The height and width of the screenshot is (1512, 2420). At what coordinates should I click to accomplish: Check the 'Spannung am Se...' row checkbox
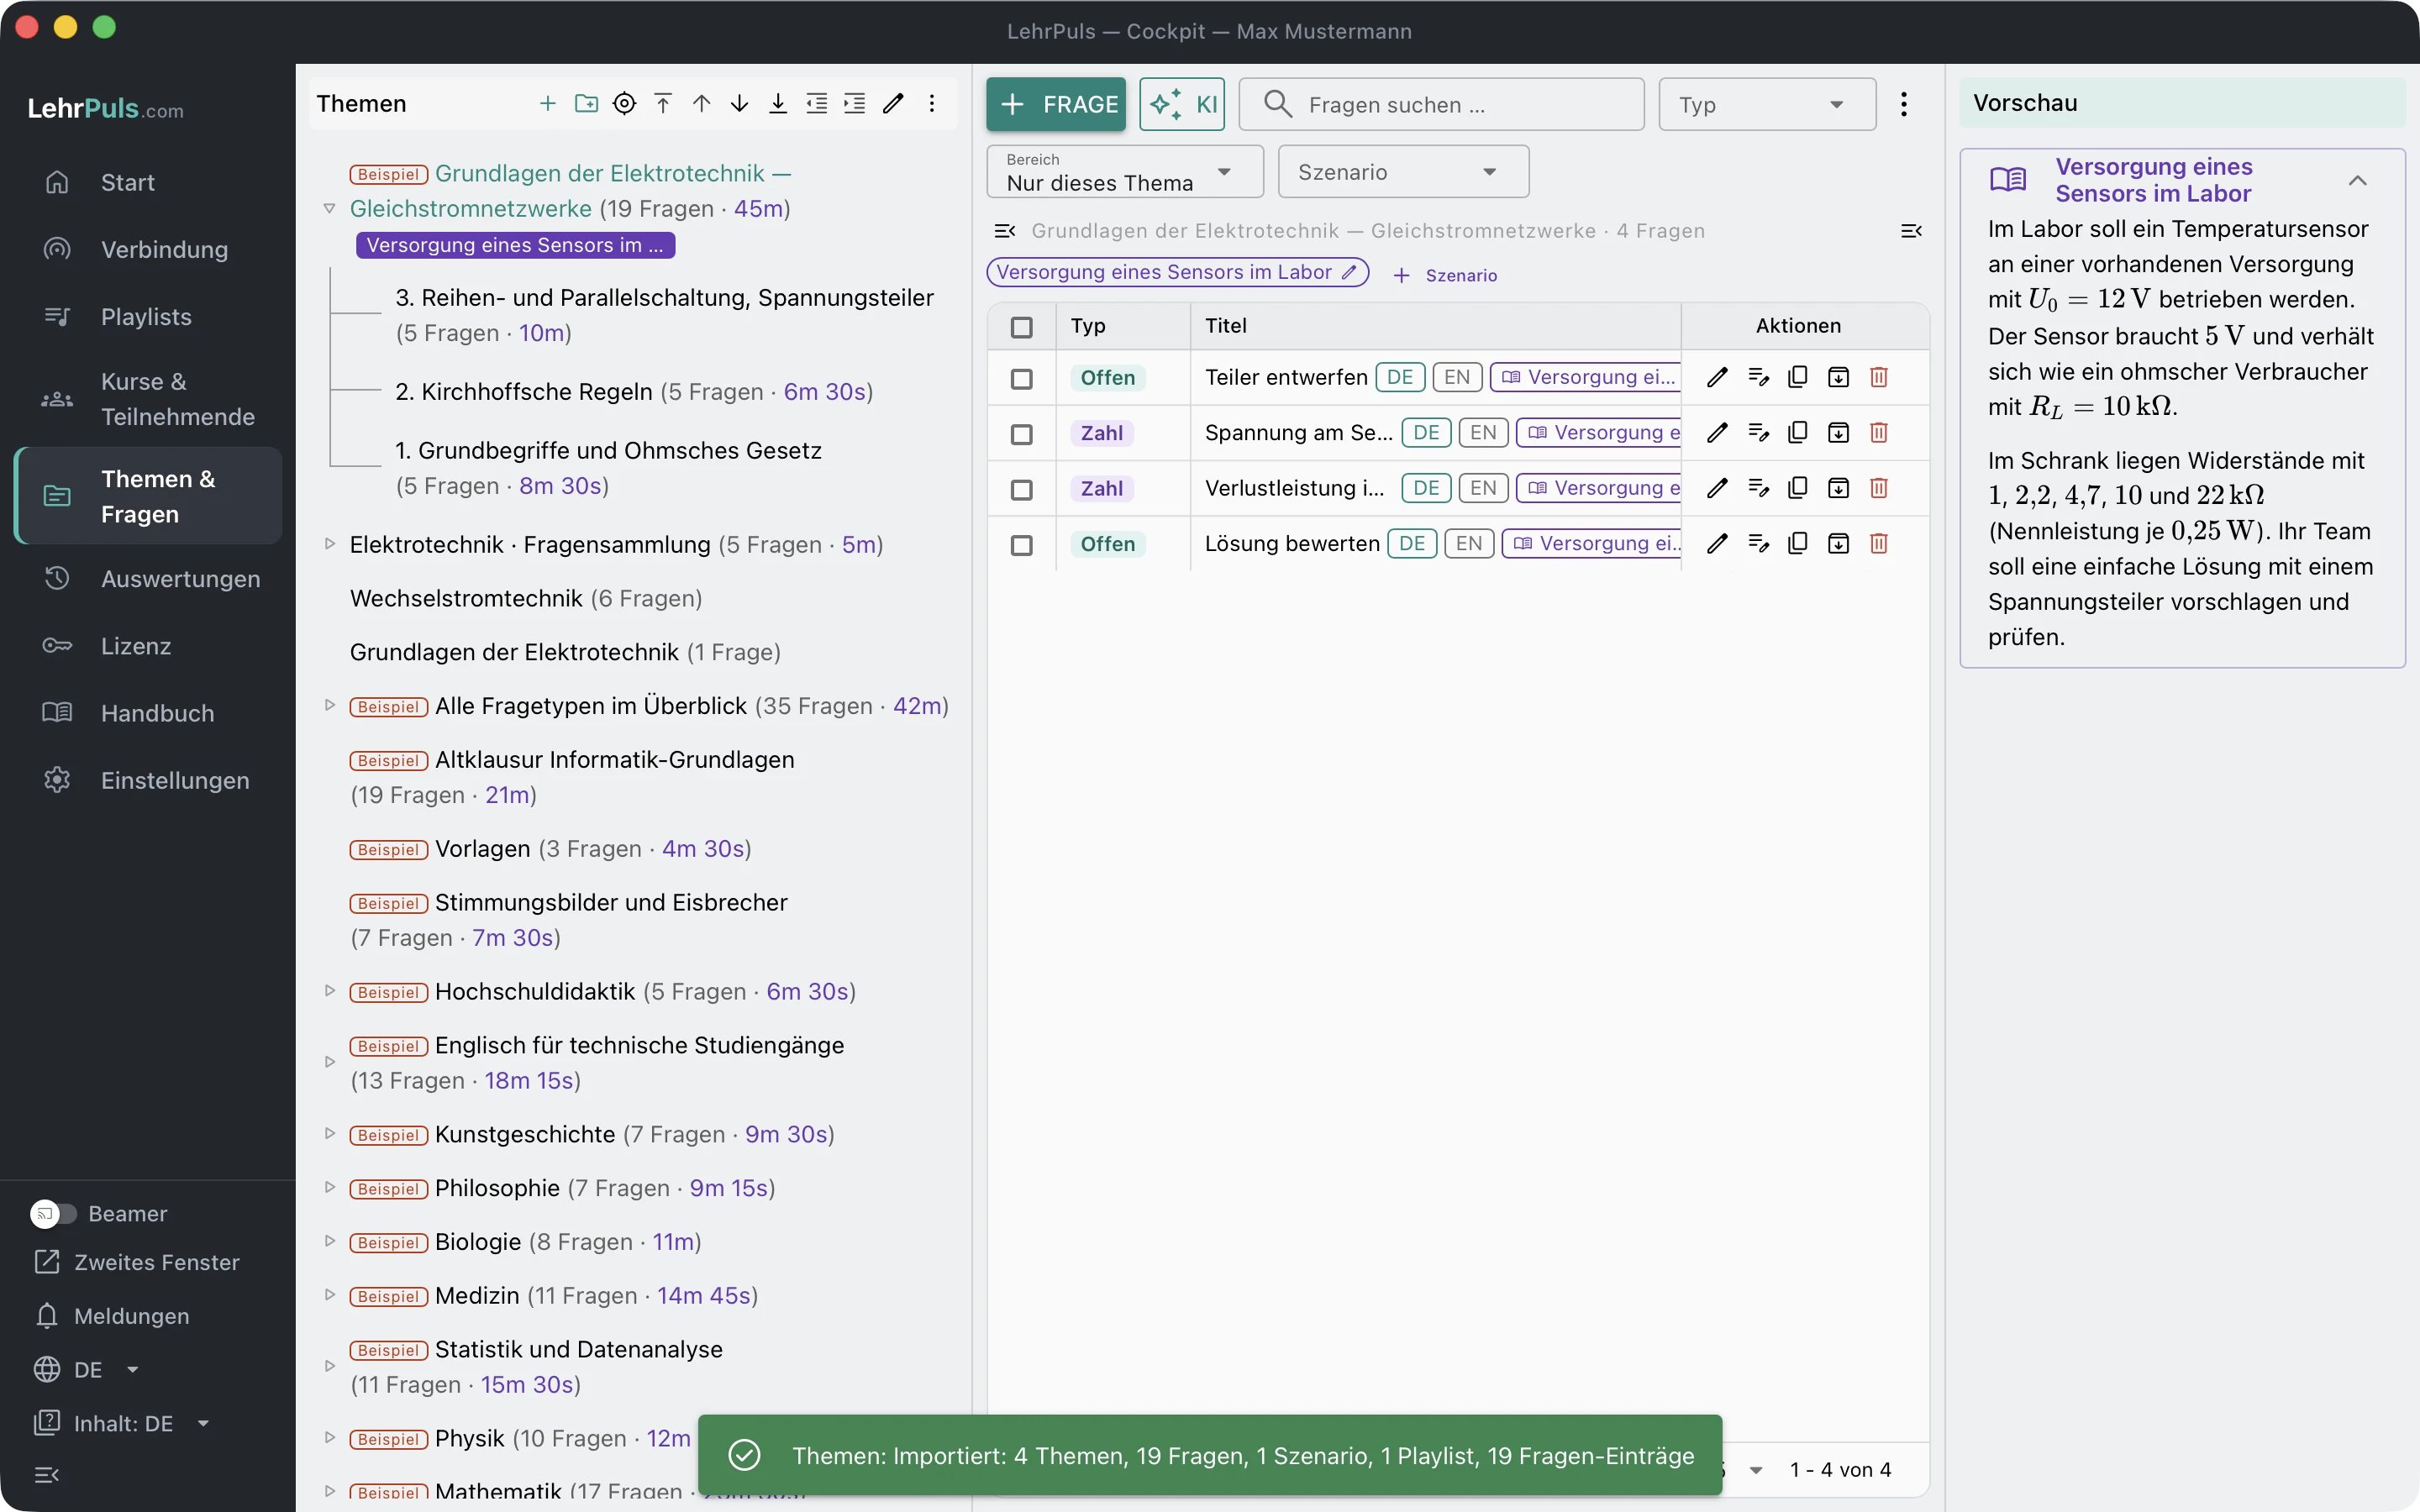pos(1021,434)
